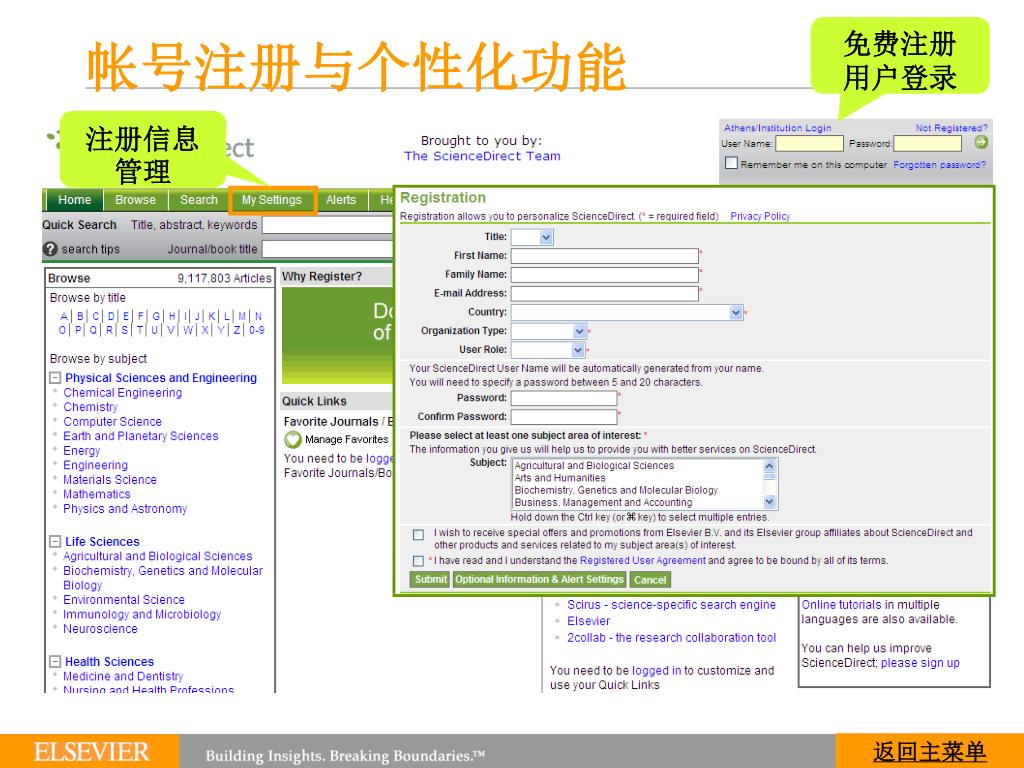Screen dimensions: 1024x768
Task: Click the Title, abstract, keywords search field
Action: click(327, 225)
